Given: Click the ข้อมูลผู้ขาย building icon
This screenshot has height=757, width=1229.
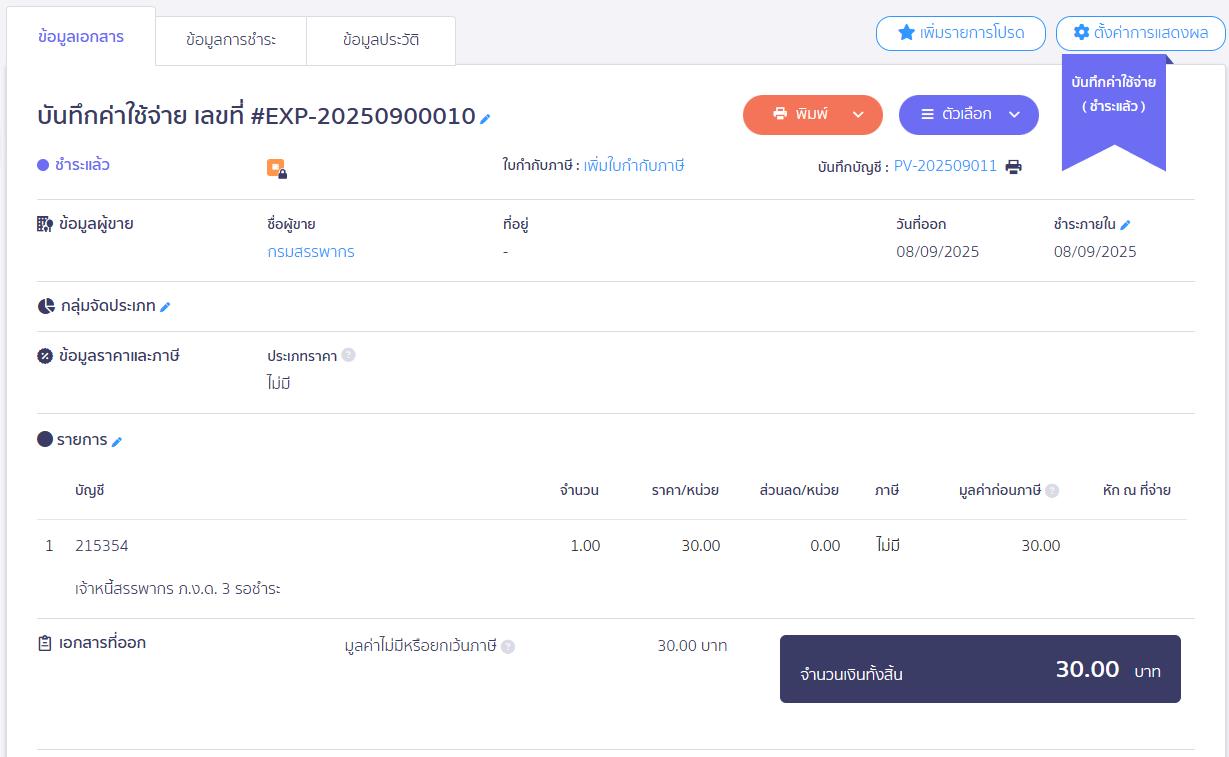Looking at the screenshot, I should coord(45,224).
